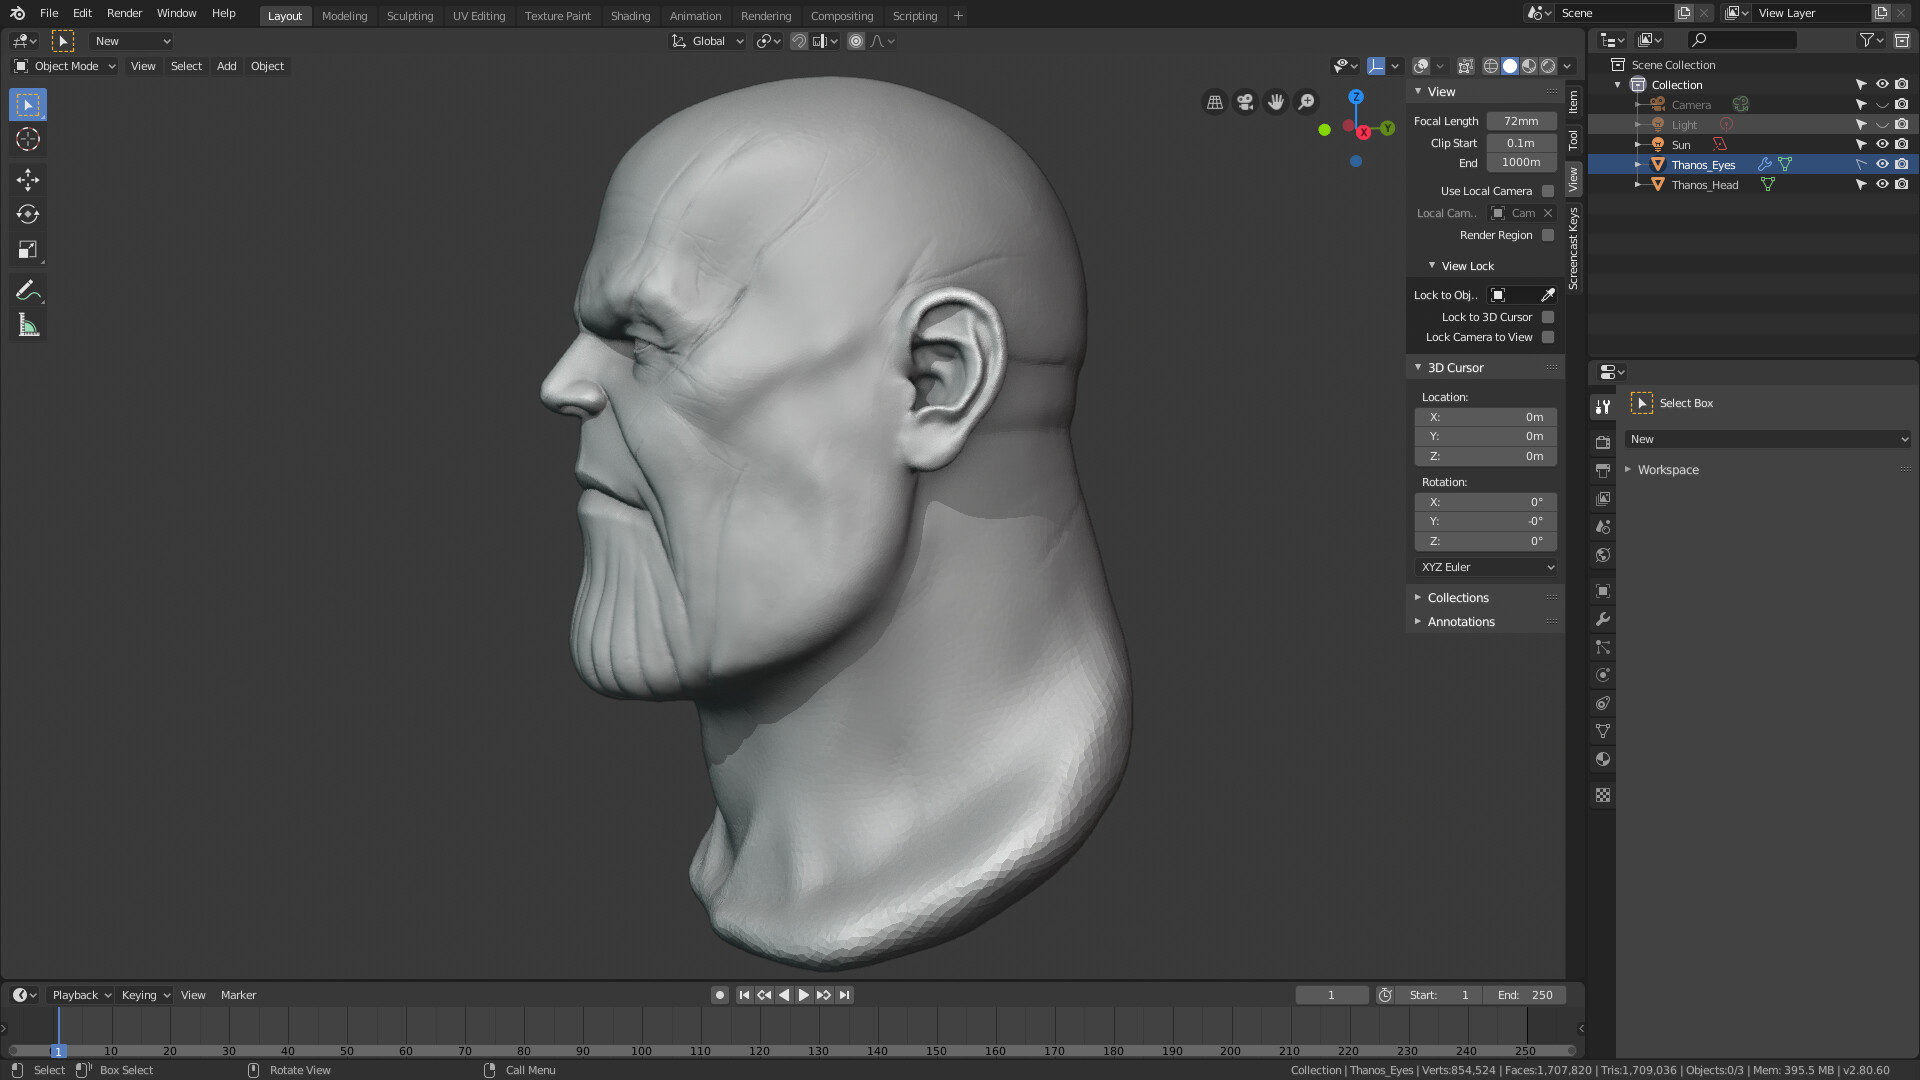The width and height of the screenshot is (1920, 1080).
Task: Toggle X-ray display icon
Action: click(1465, 66)
